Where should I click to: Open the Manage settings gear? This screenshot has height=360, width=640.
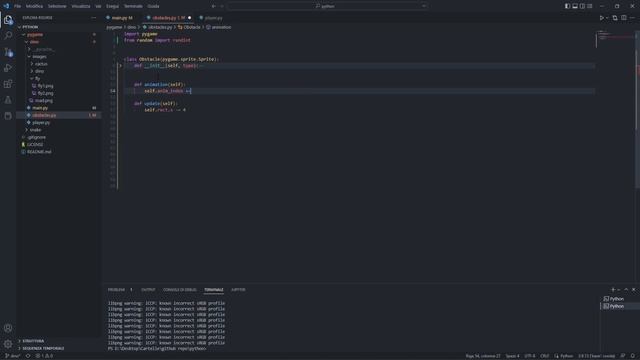coord(8,344)
